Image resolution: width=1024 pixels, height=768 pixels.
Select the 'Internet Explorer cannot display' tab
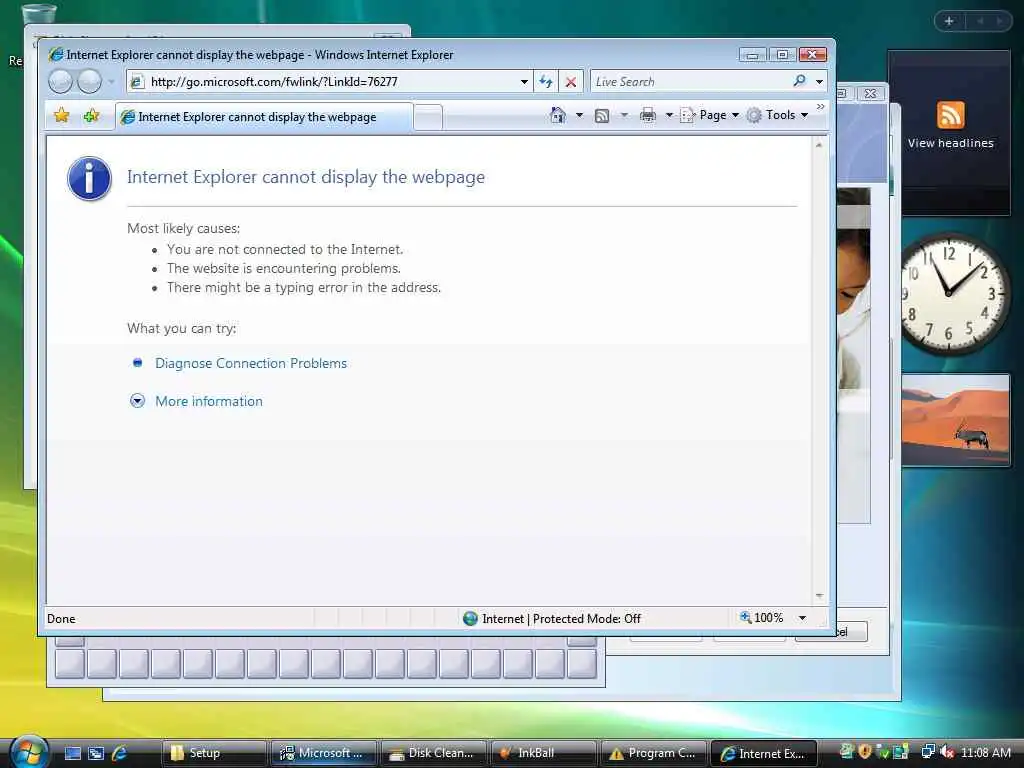264,117
